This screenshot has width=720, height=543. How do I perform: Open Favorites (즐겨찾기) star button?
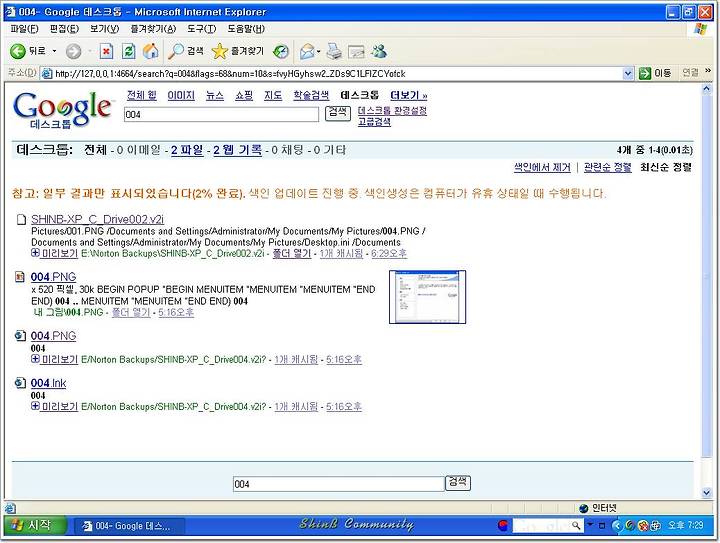[238, 51]
